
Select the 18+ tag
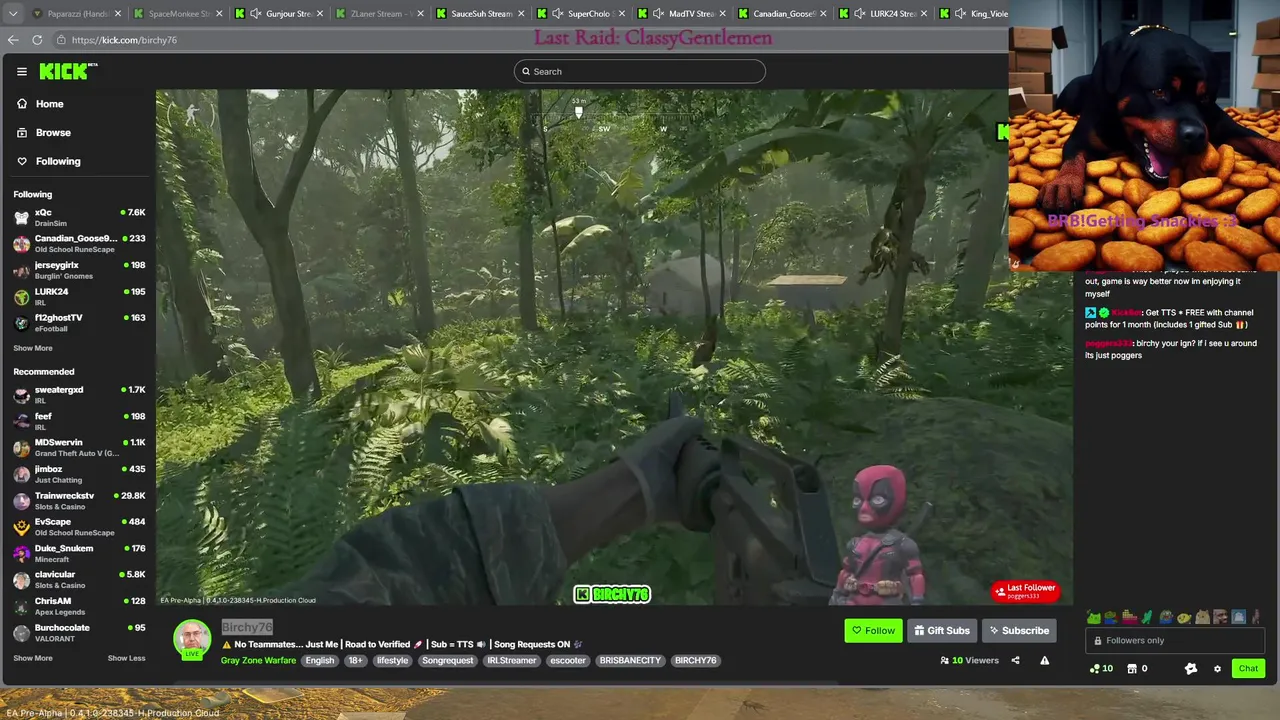point(355,660)
